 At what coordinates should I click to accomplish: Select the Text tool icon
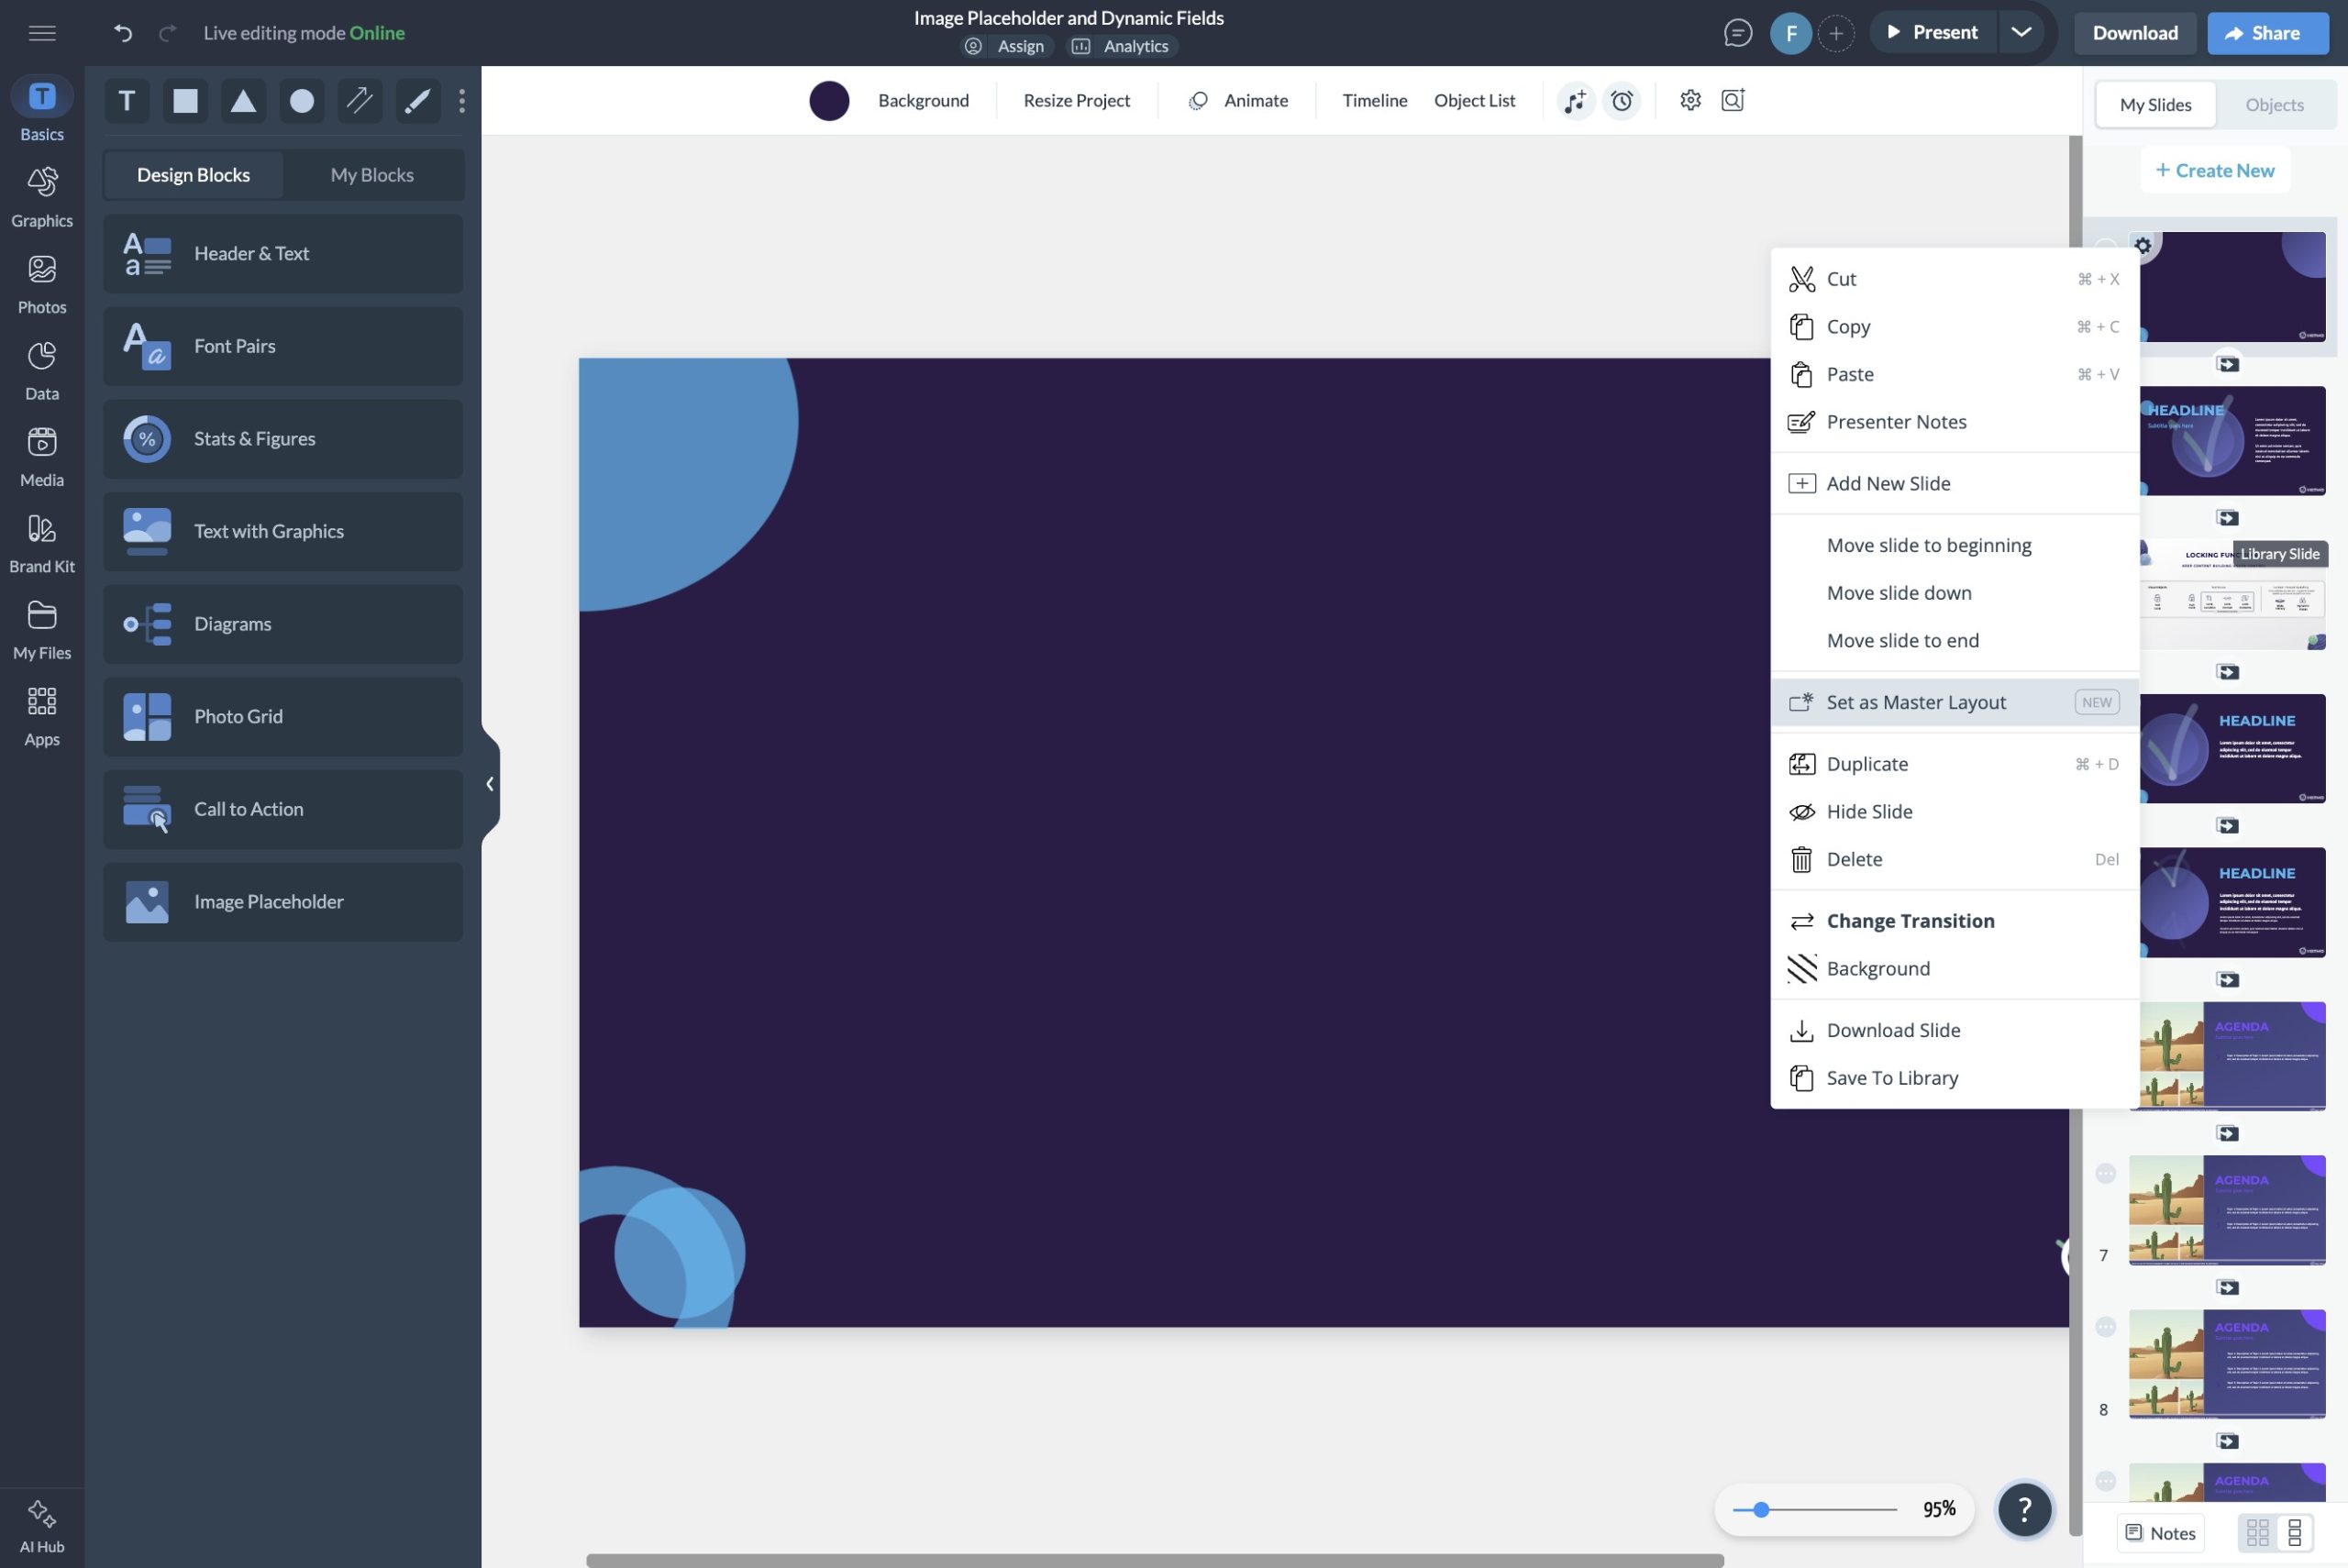click(x=127, y=100)
